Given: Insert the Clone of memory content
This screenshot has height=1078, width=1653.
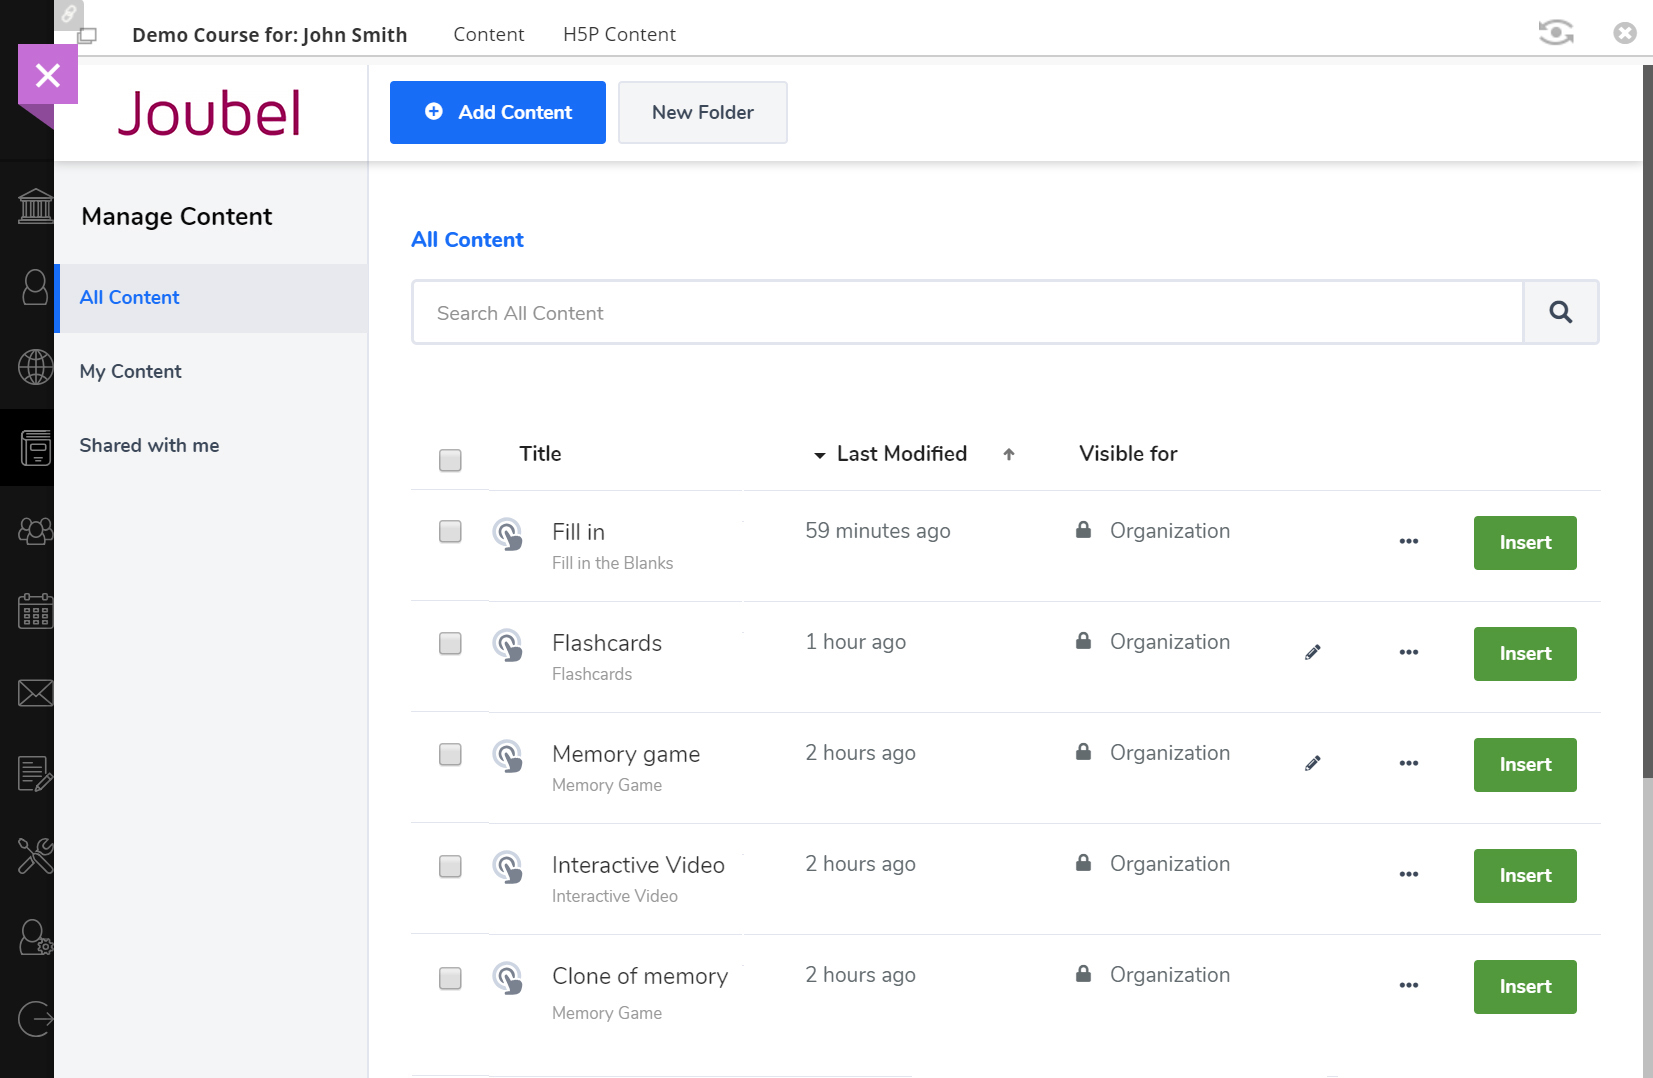Looking at the screenshot, I should click(x=1524, y=987).
